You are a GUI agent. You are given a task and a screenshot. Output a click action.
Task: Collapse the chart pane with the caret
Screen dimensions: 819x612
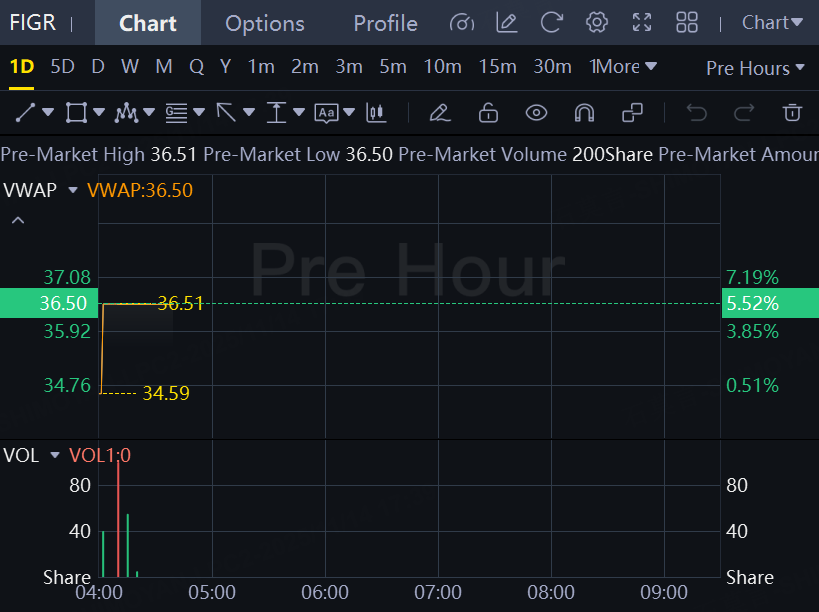tap(18, 220)
